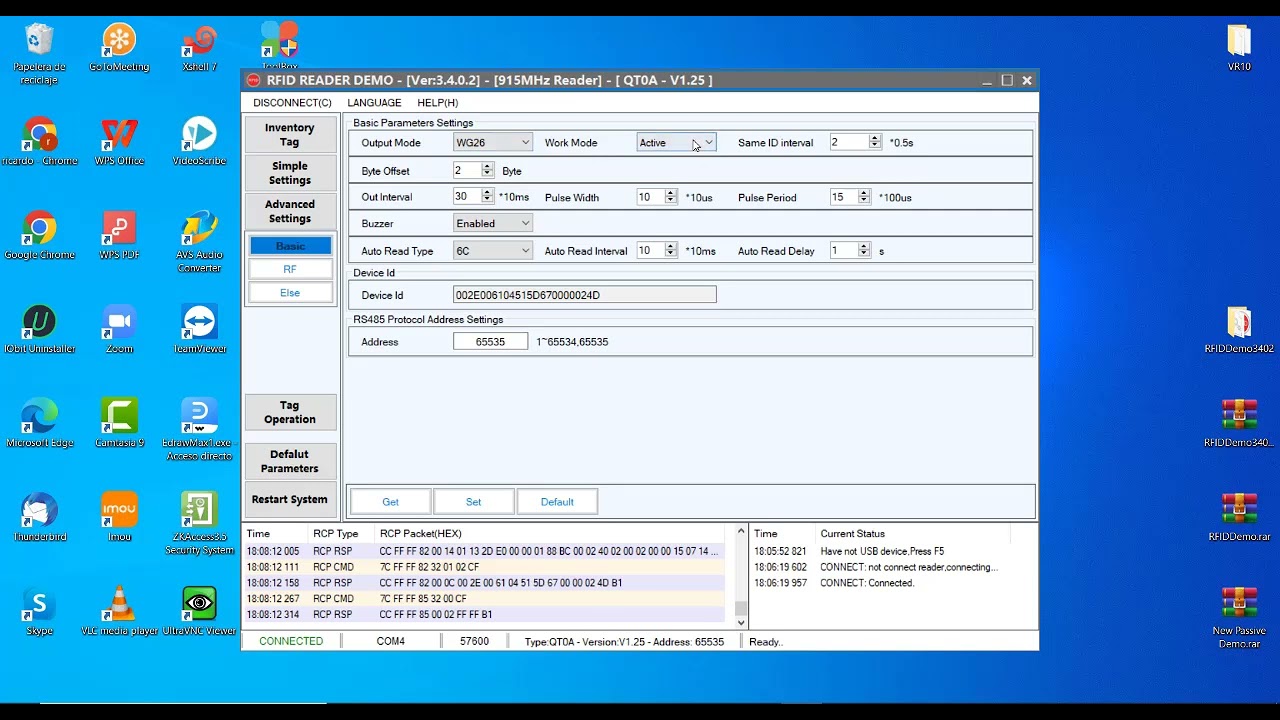Open the TeamViewer desktop icon
This screenshot has width=1280, height=720.
199,329
